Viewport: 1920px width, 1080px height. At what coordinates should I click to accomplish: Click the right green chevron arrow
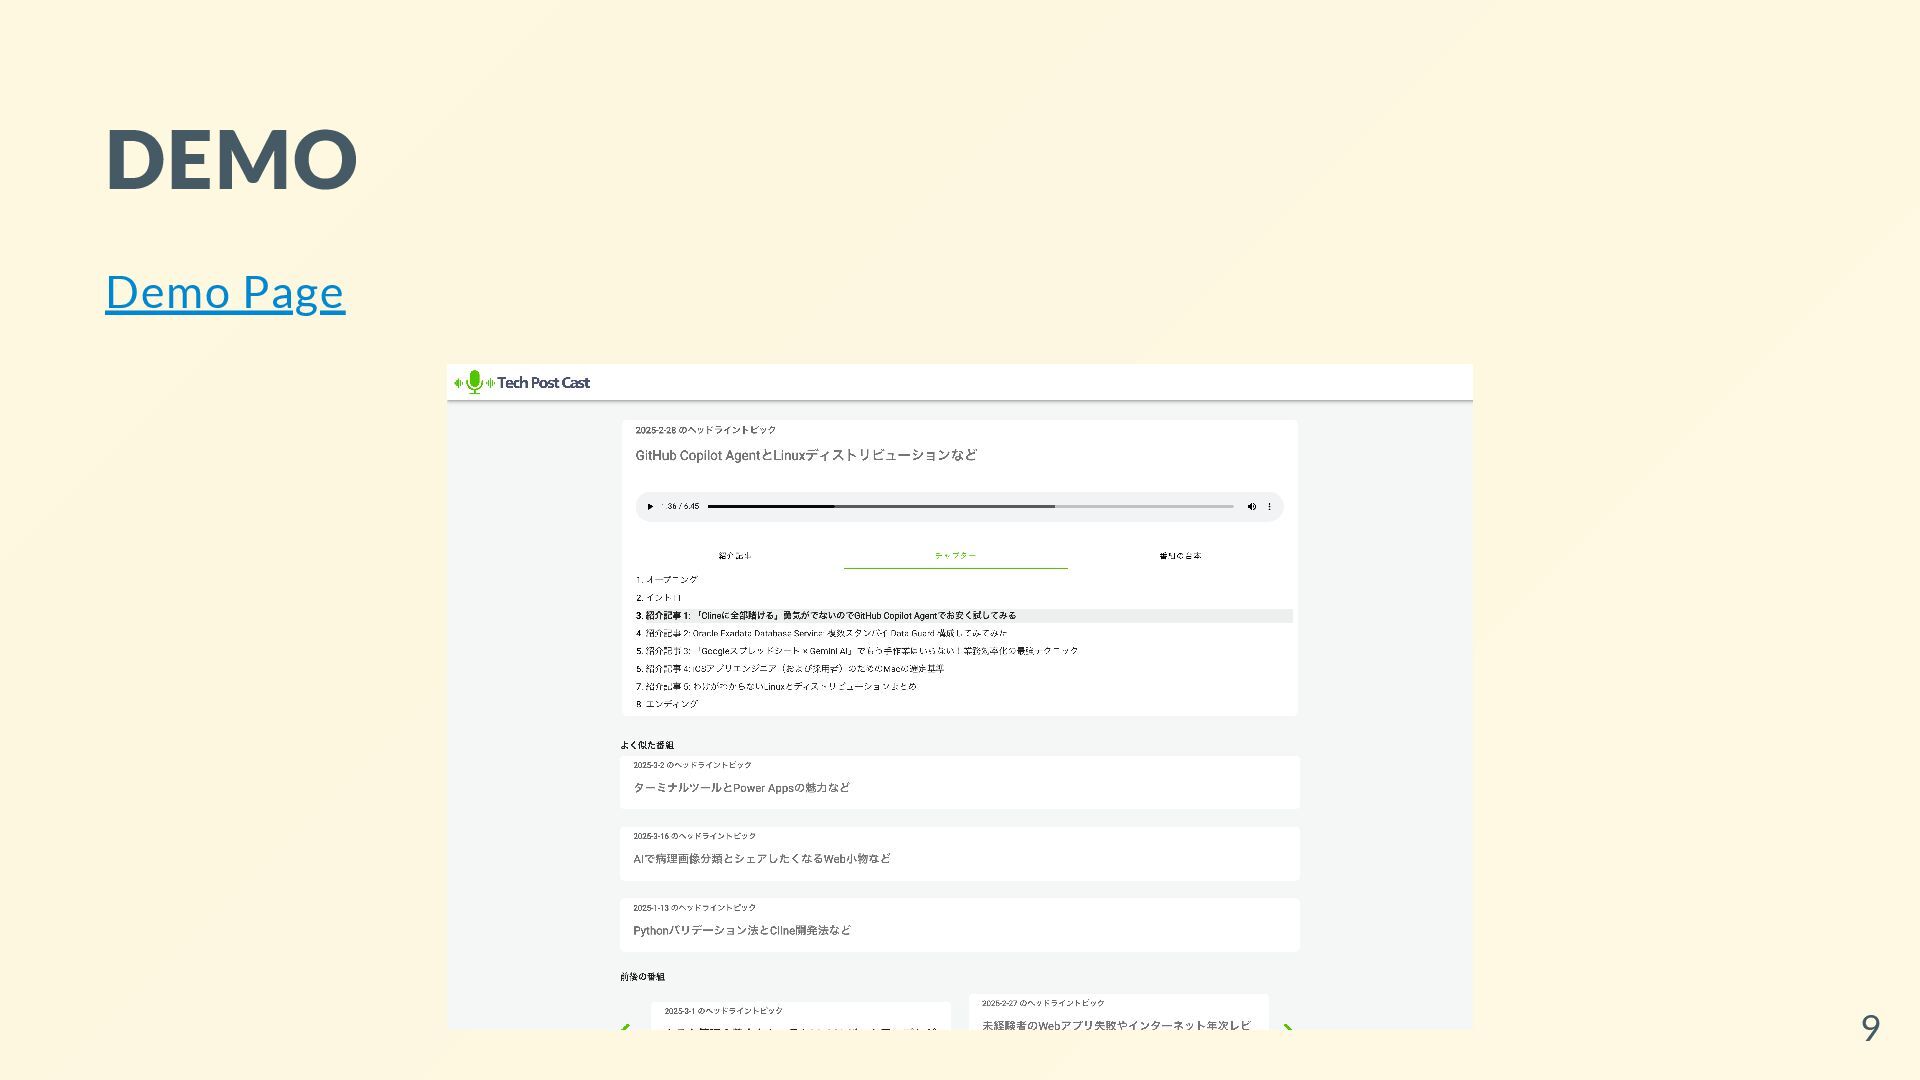coord(1287,1027)
